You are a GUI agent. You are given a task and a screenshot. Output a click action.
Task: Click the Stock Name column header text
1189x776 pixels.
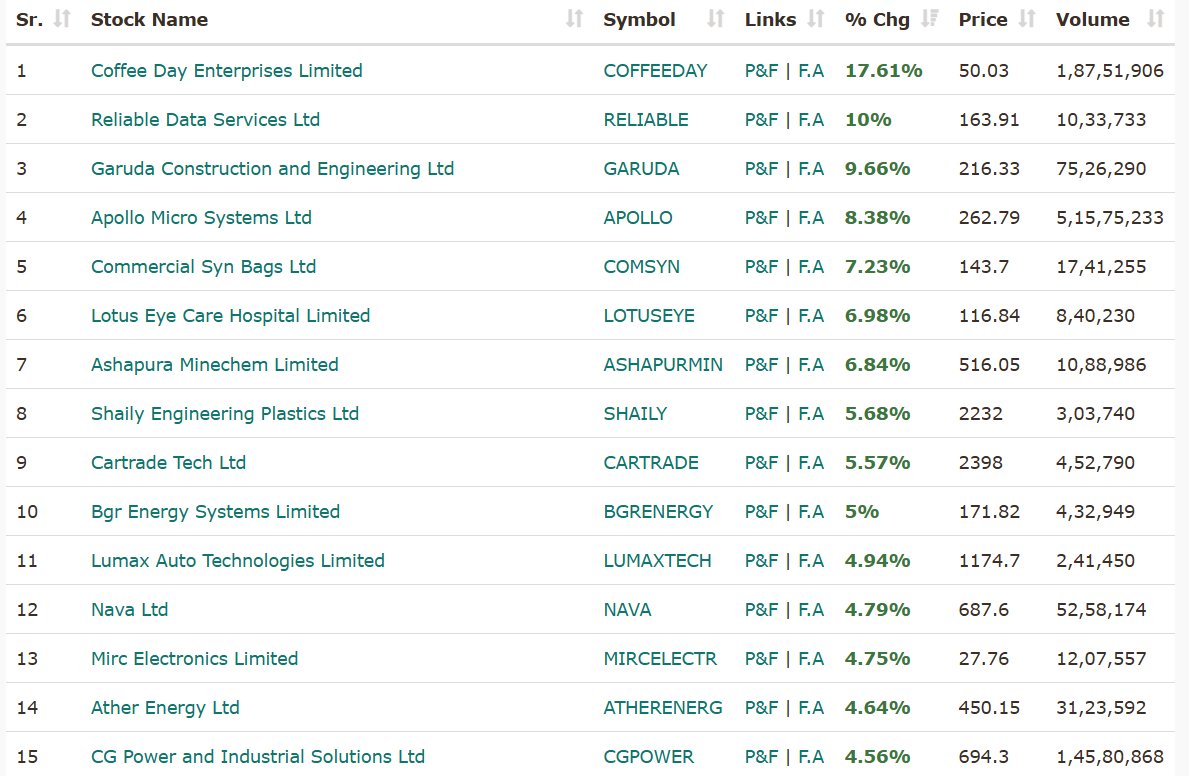149,20
